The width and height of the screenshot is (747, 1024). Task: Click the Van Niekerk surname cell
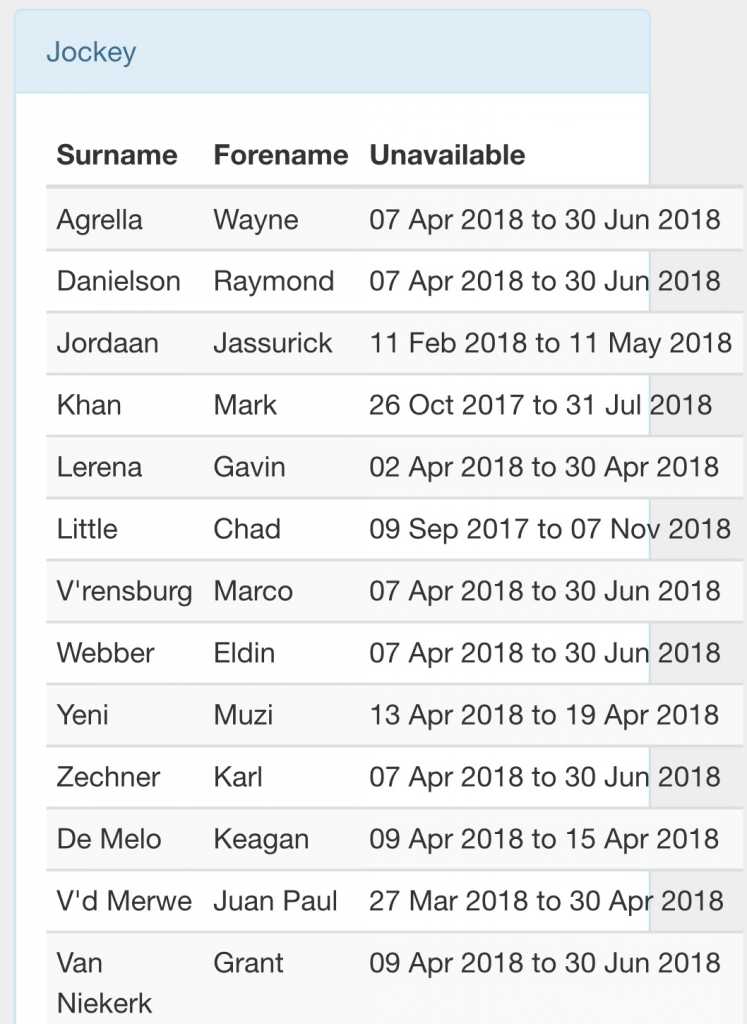tap(105, 982)
